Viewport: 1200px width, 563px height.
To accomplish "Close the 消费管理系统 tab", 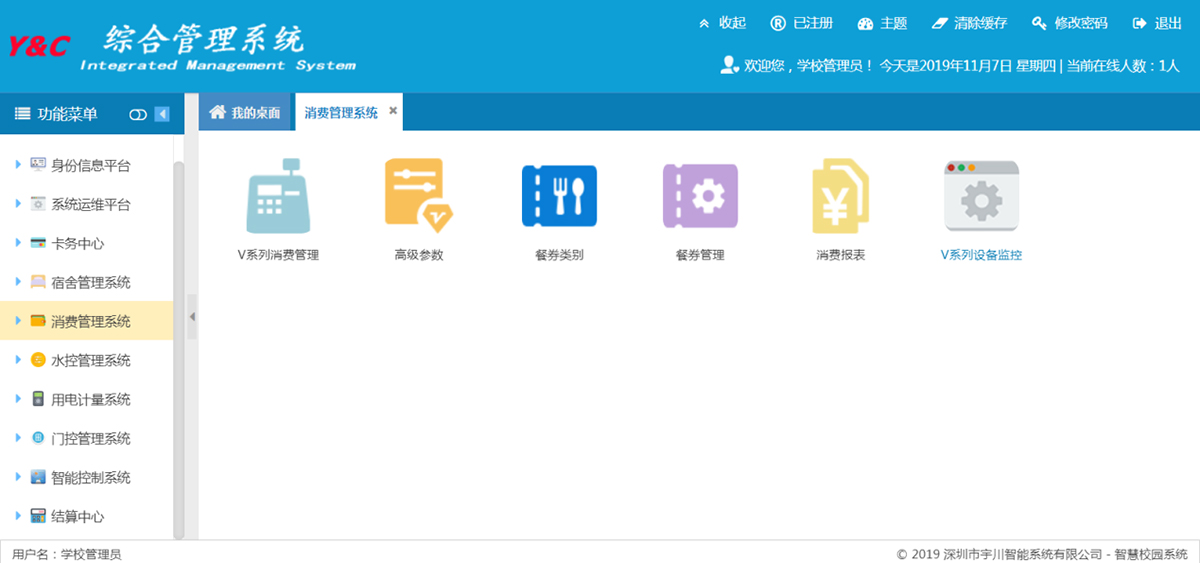I will coord(393,111).
